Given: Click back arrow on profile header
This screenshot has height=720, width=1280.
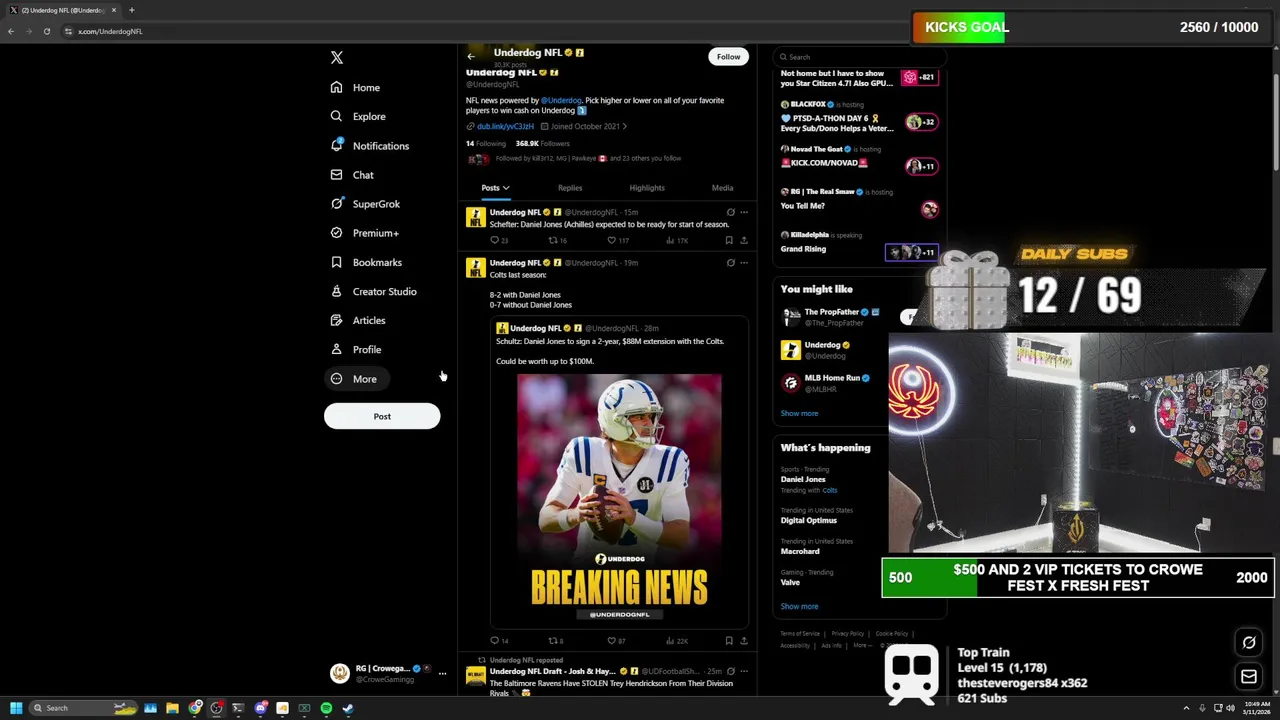Looking at the screenshot, I should pyautogui.click(x=471, y=57).
